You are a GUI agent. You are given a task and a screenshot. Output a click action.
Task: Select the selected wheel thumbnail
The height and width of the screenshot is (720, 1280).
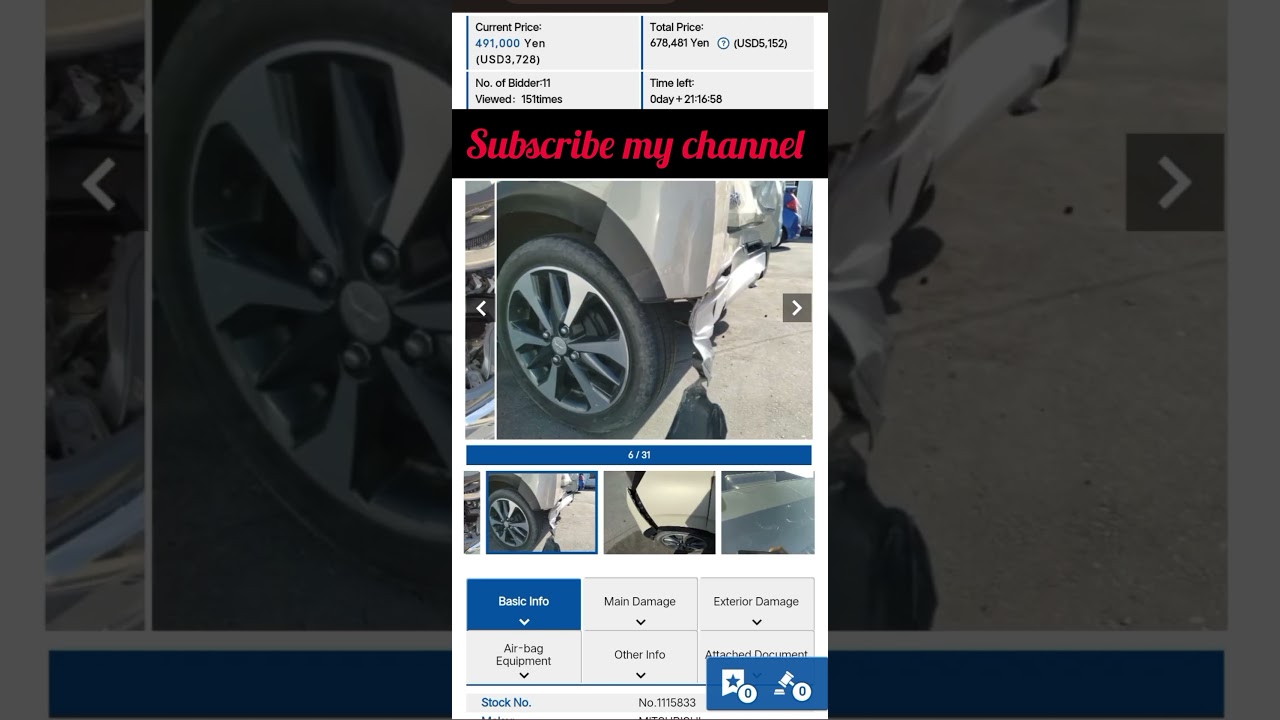541,512
